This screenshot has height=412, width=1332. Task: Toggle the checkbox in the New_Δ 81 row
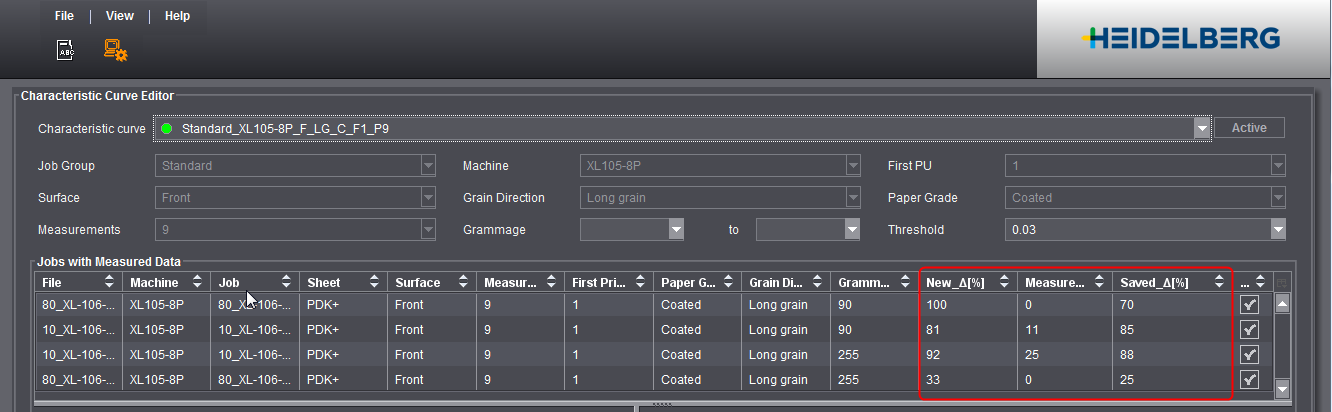pos(1249,330)
